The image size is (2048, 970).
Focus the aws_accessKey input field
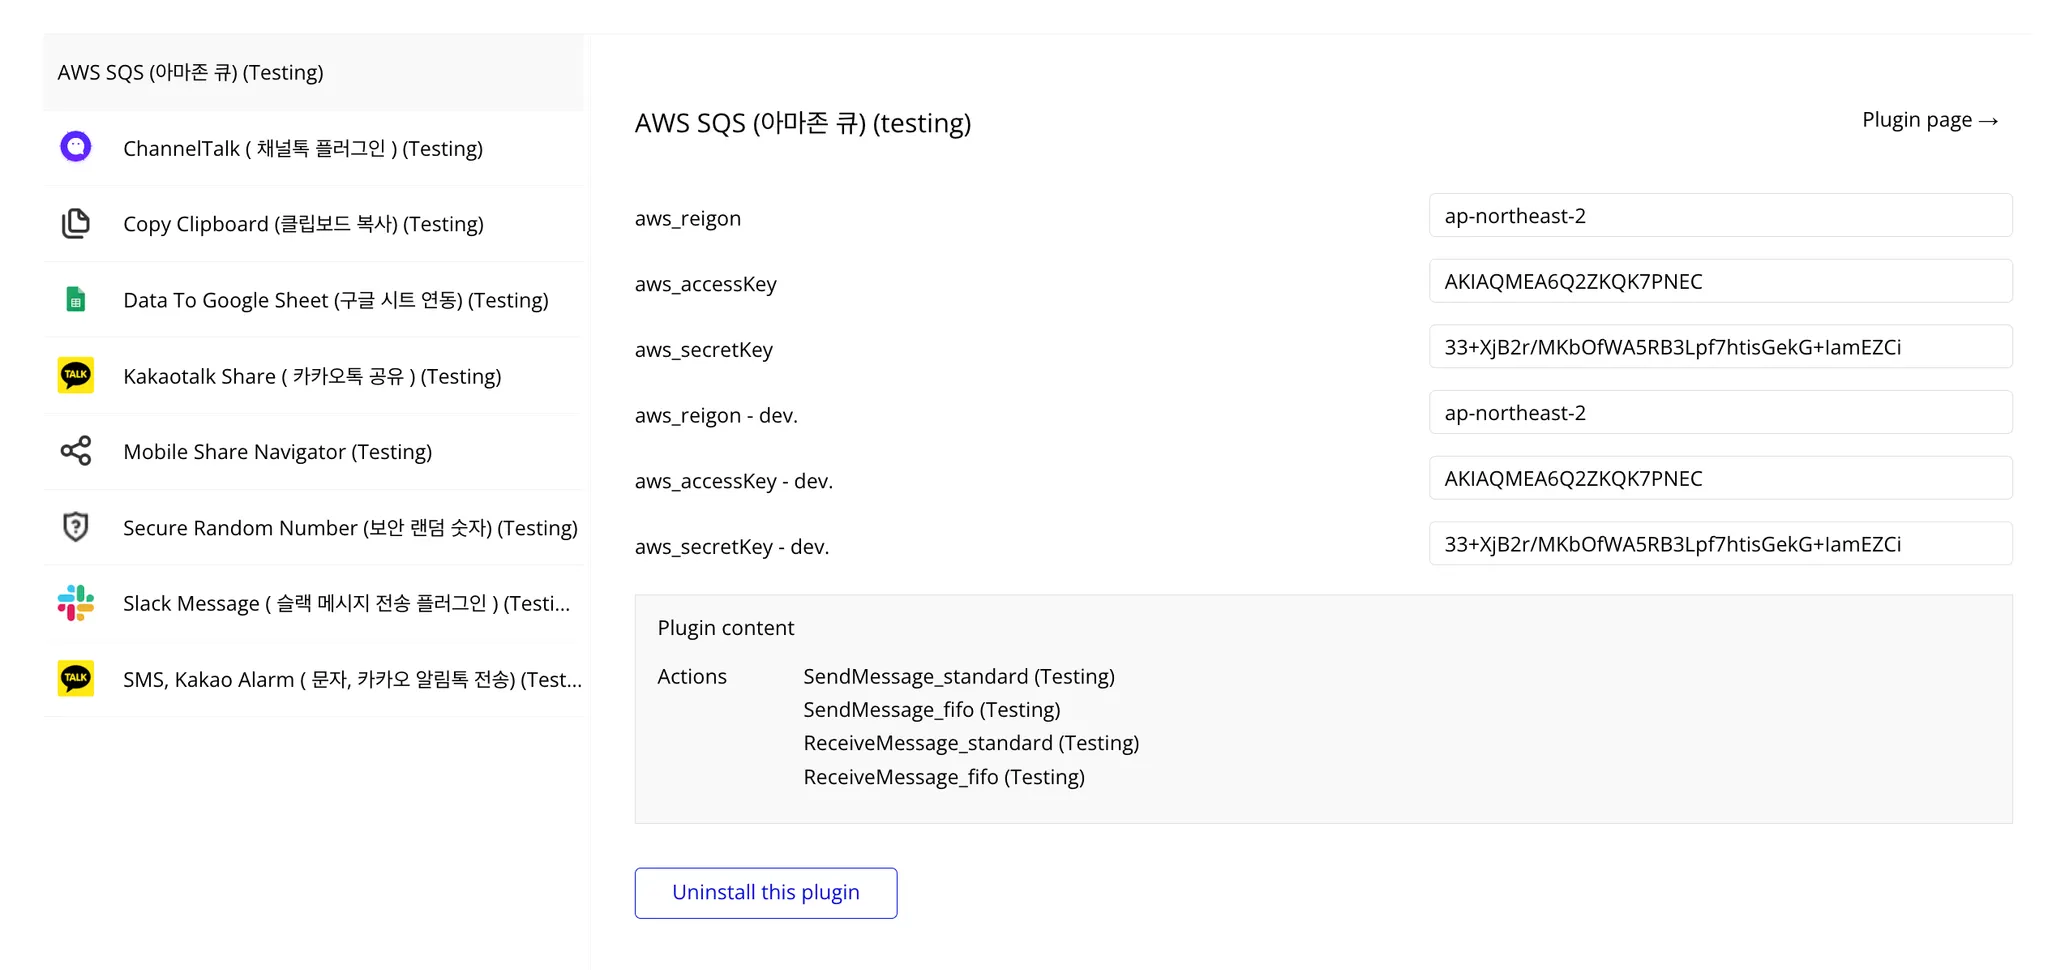[x=1720, y=282]
